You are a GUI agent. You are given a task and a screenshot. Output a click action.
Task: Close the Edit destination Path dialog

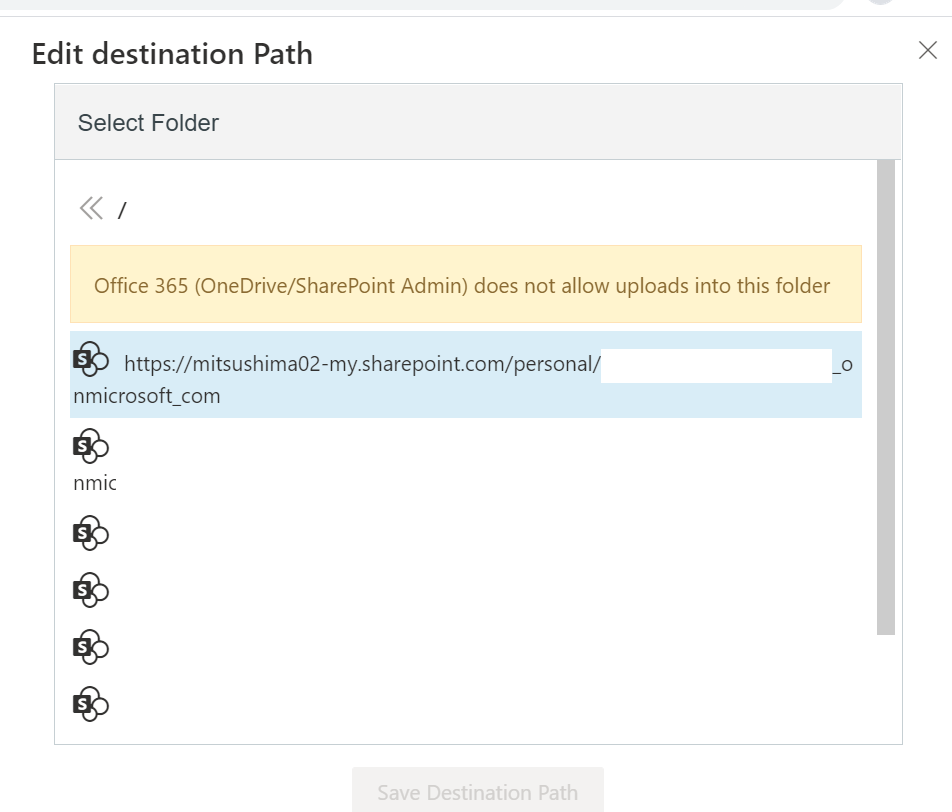tap(927, 51)
